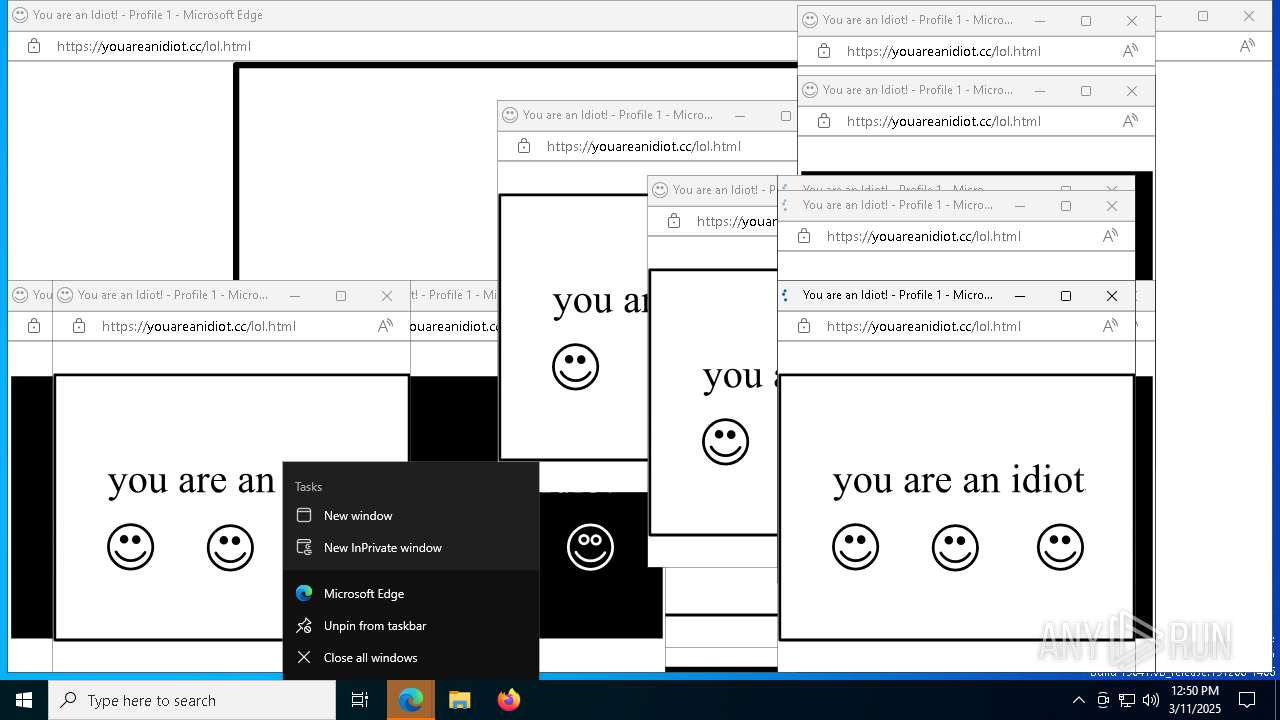1280x720 pixels.
Task: Click lock icon in active three-smiley window
Action: click(803, 326)
